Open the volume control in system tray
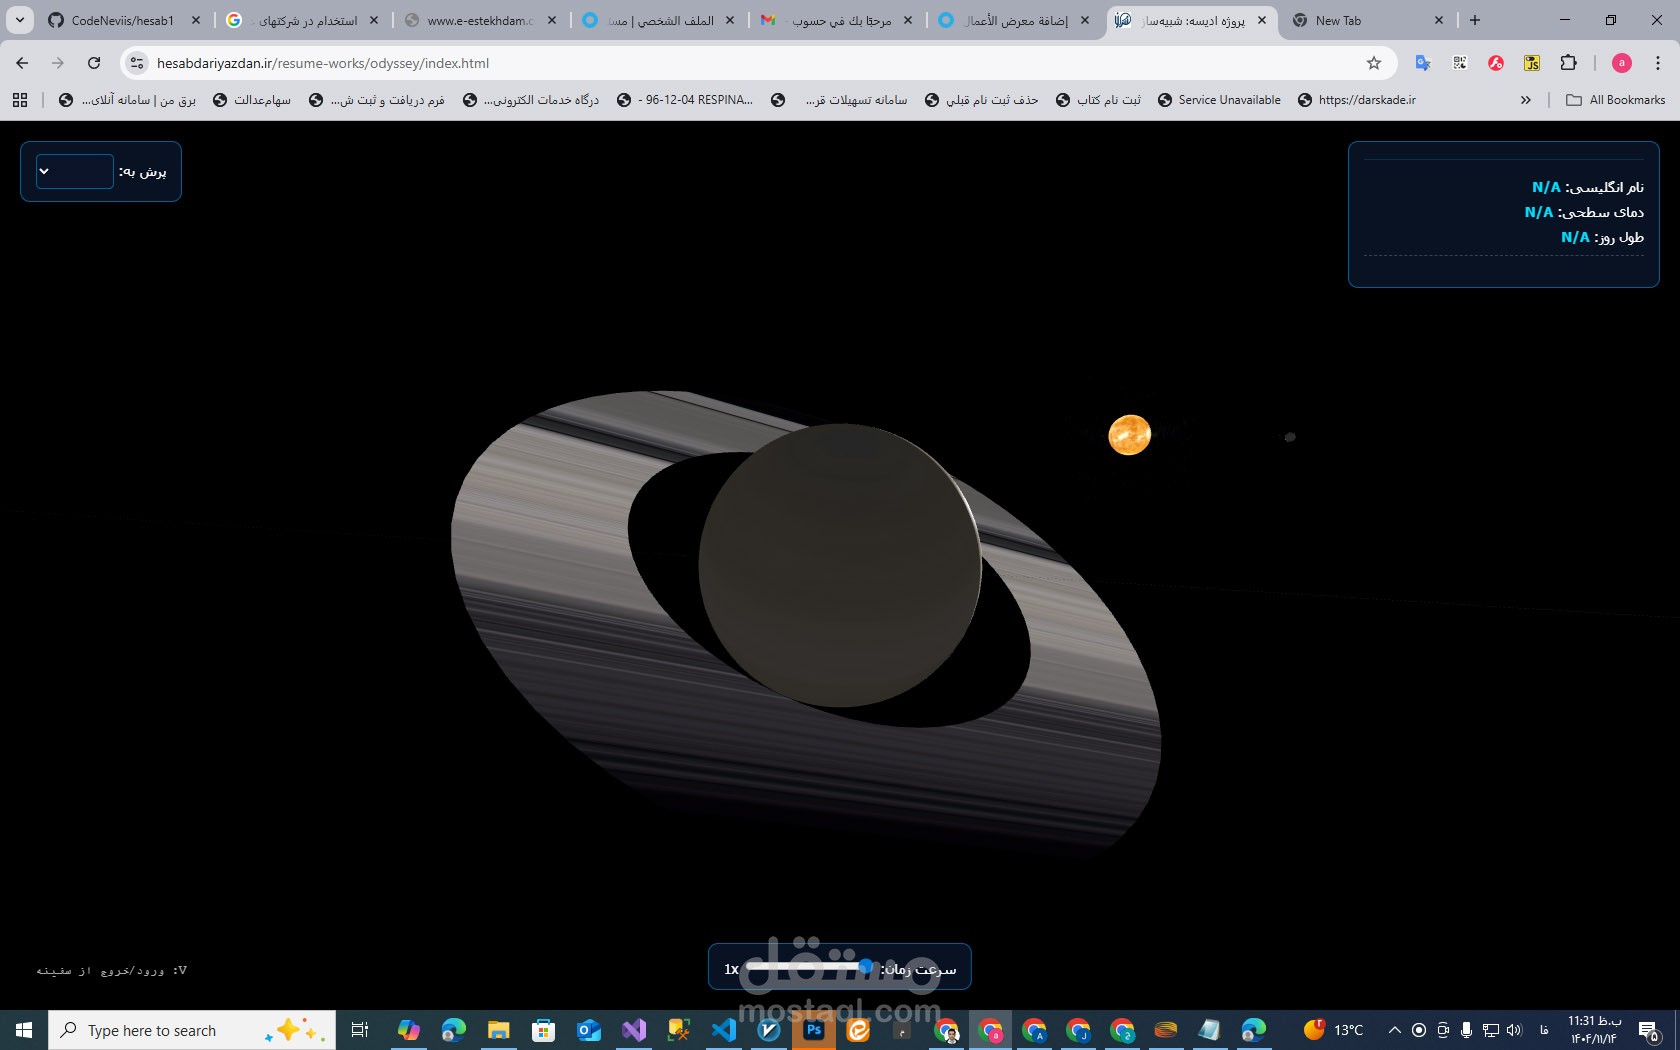 pyautogui.click(x=1514, y=1030)
